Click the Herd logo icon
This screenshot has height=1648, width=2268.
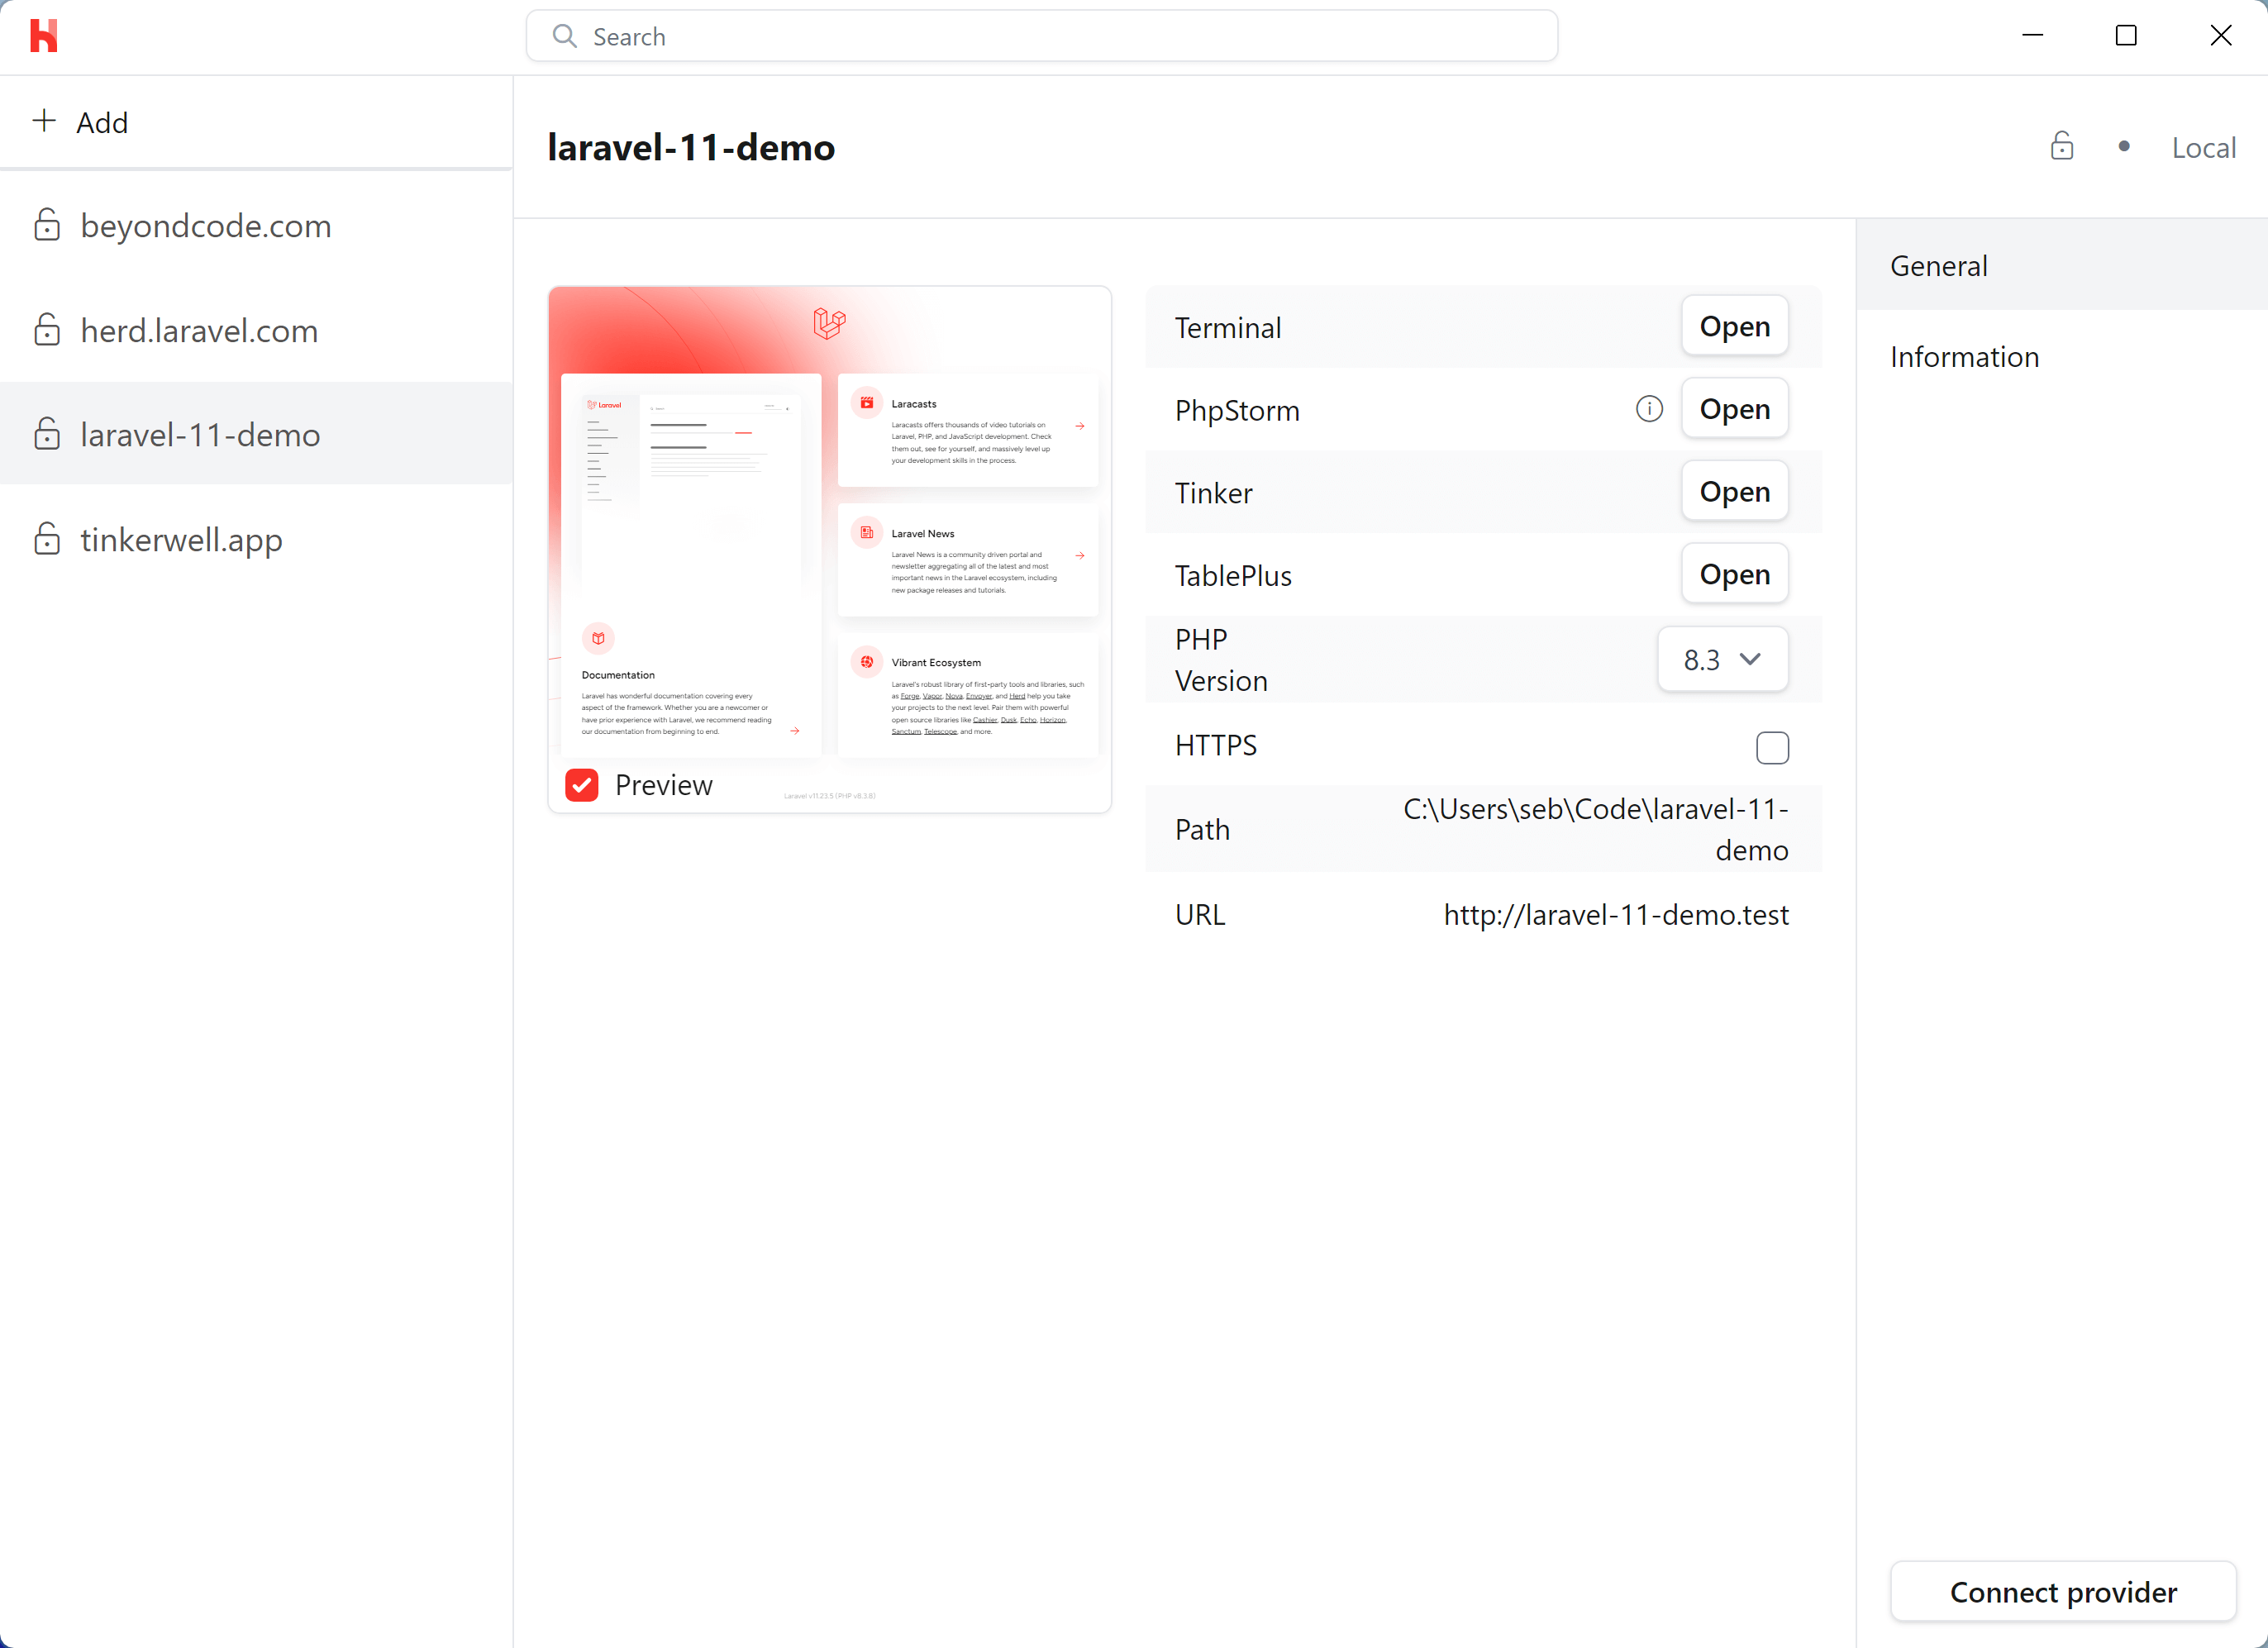click(43, 36)
